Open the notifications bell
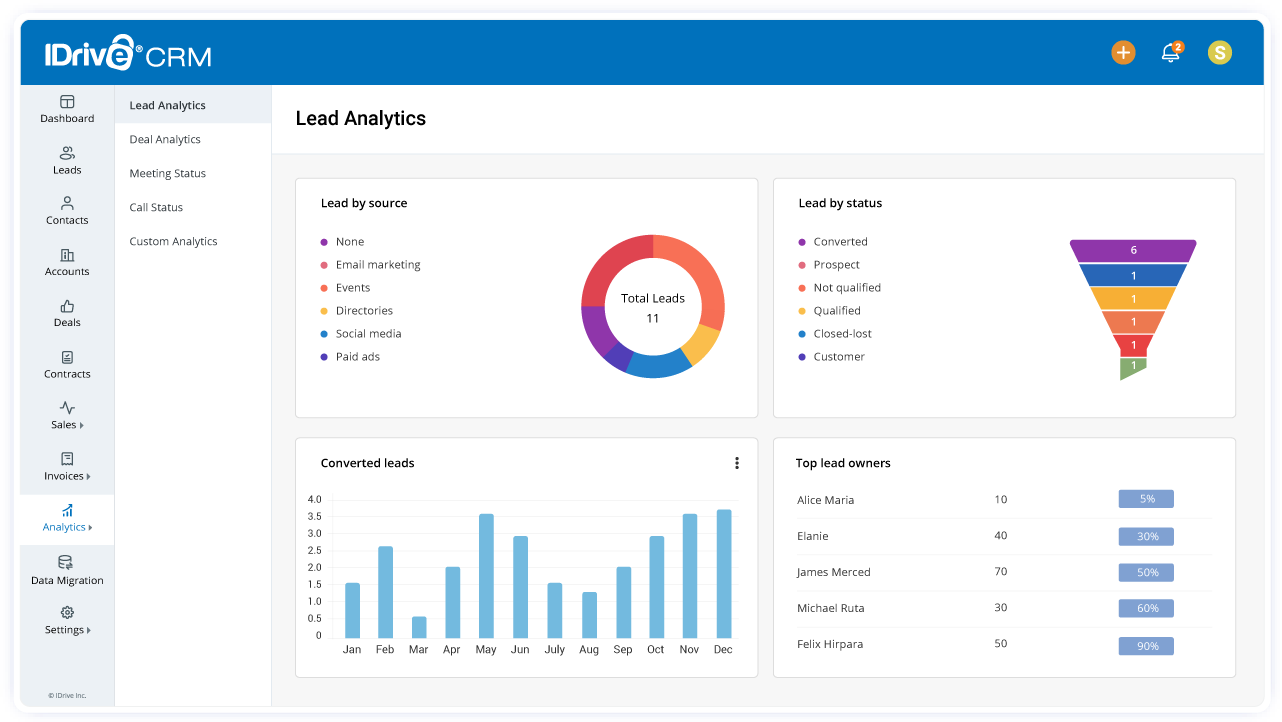 point(1170,52)
